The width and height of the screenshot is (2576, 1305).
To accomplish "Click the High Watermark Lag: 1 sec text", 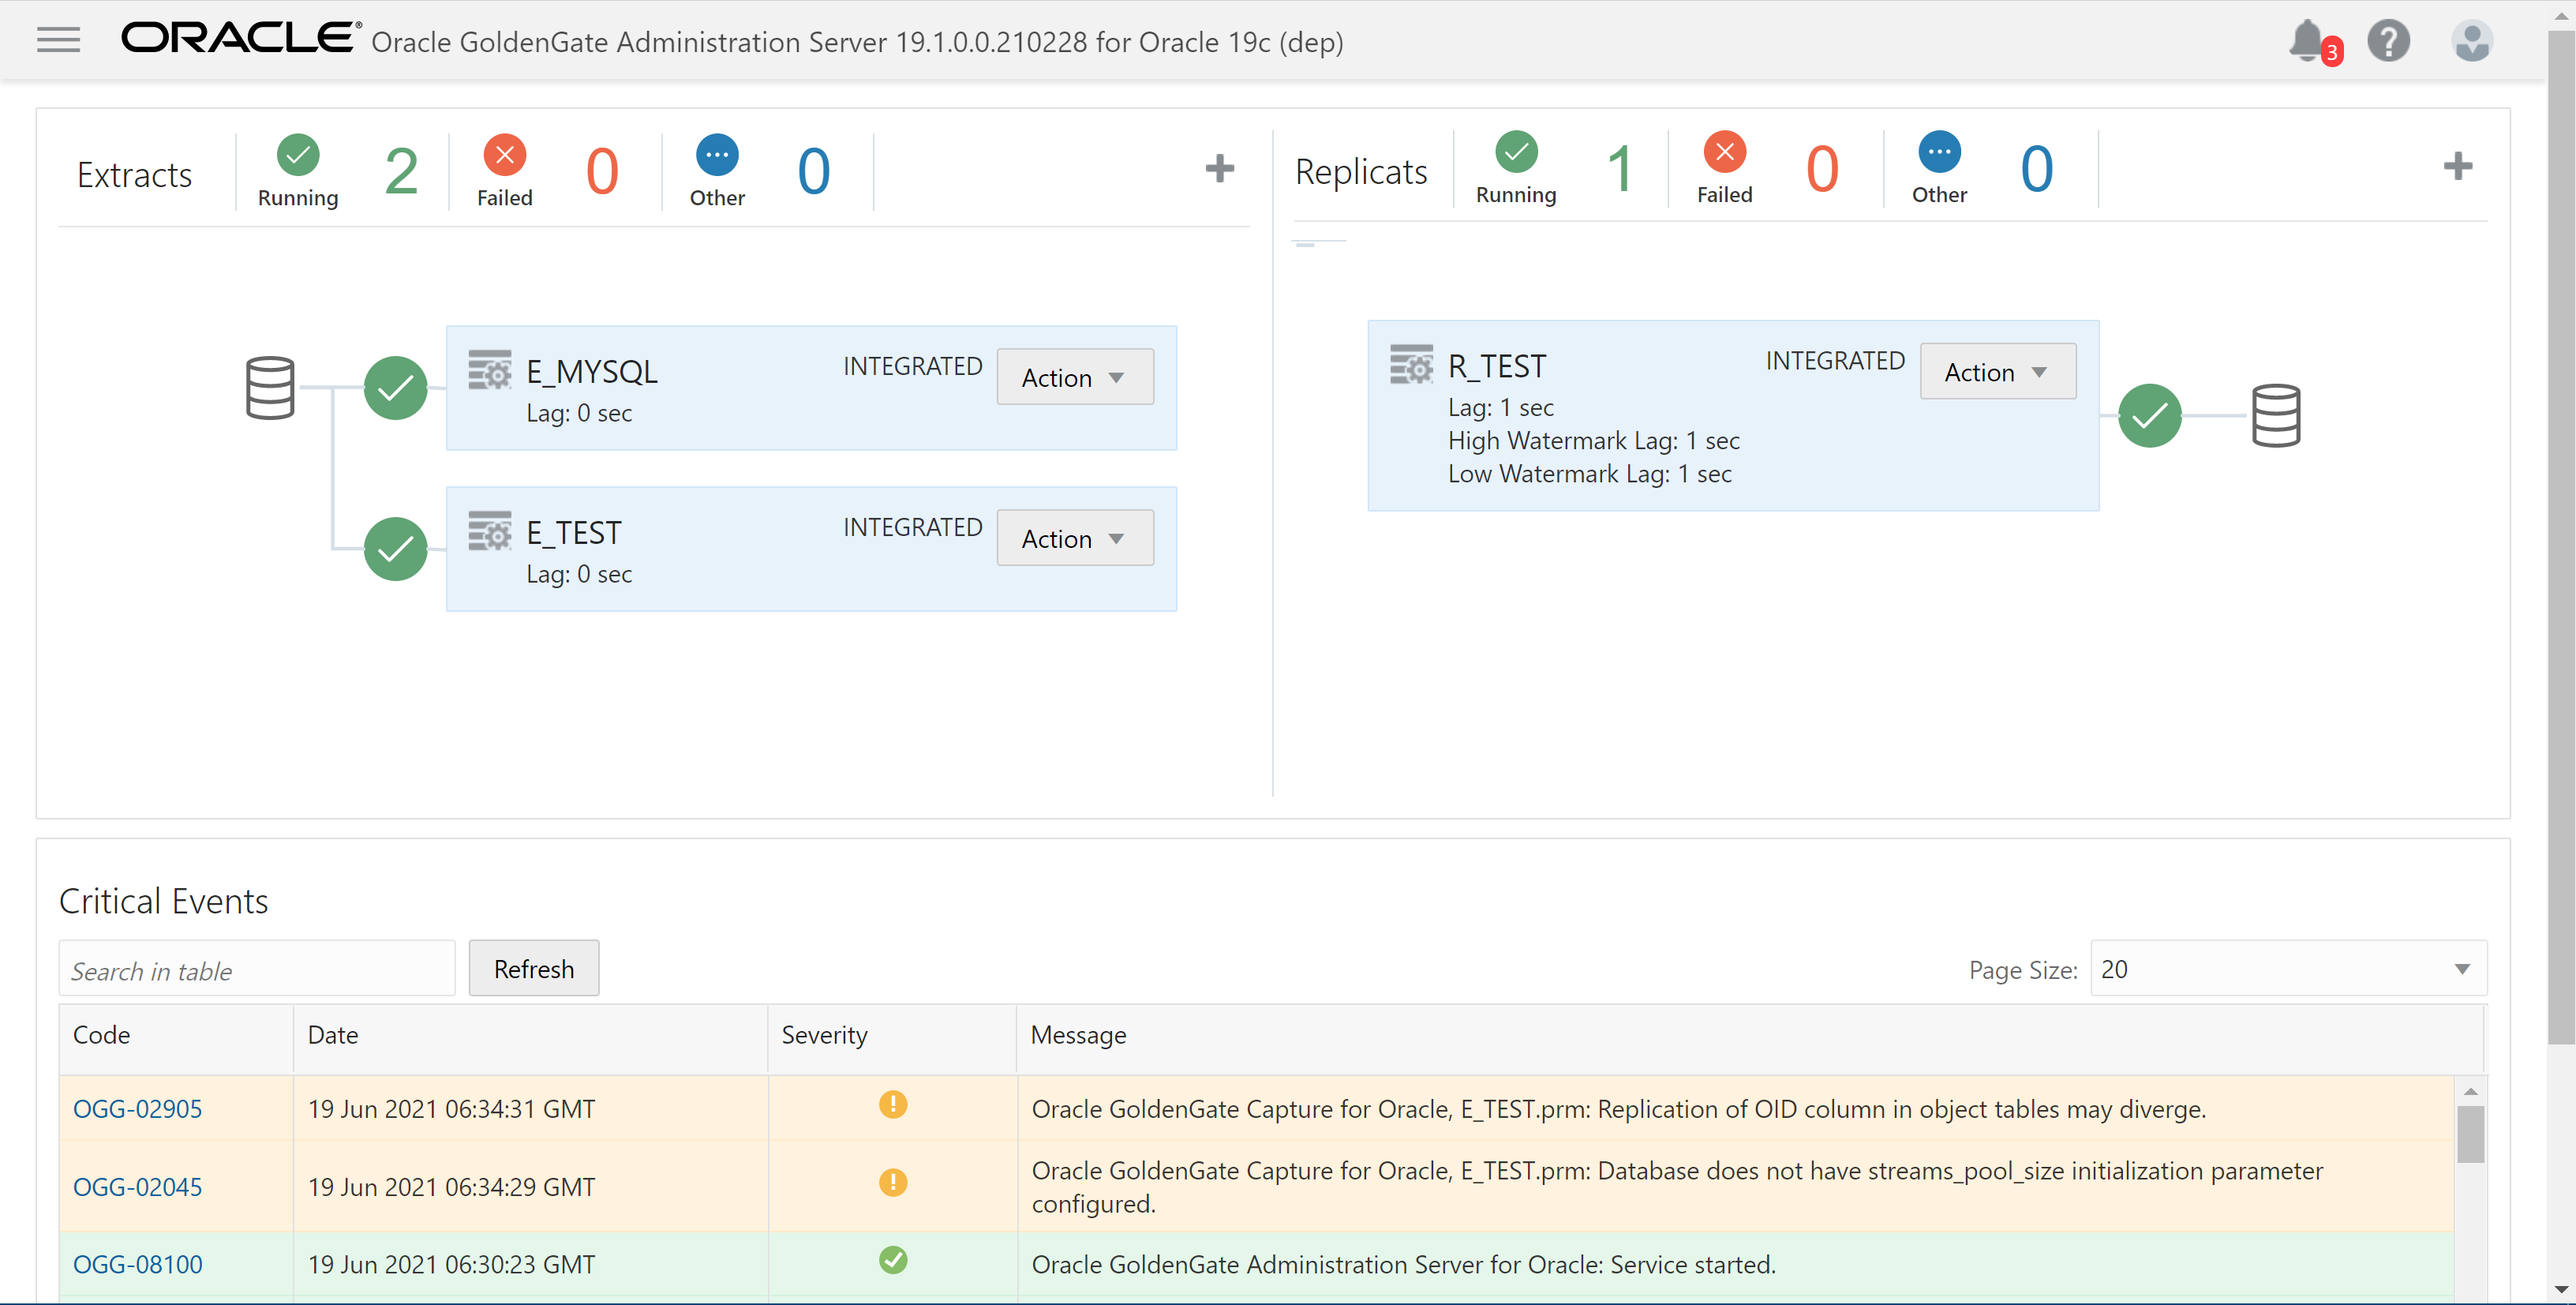I will 1593,441.
